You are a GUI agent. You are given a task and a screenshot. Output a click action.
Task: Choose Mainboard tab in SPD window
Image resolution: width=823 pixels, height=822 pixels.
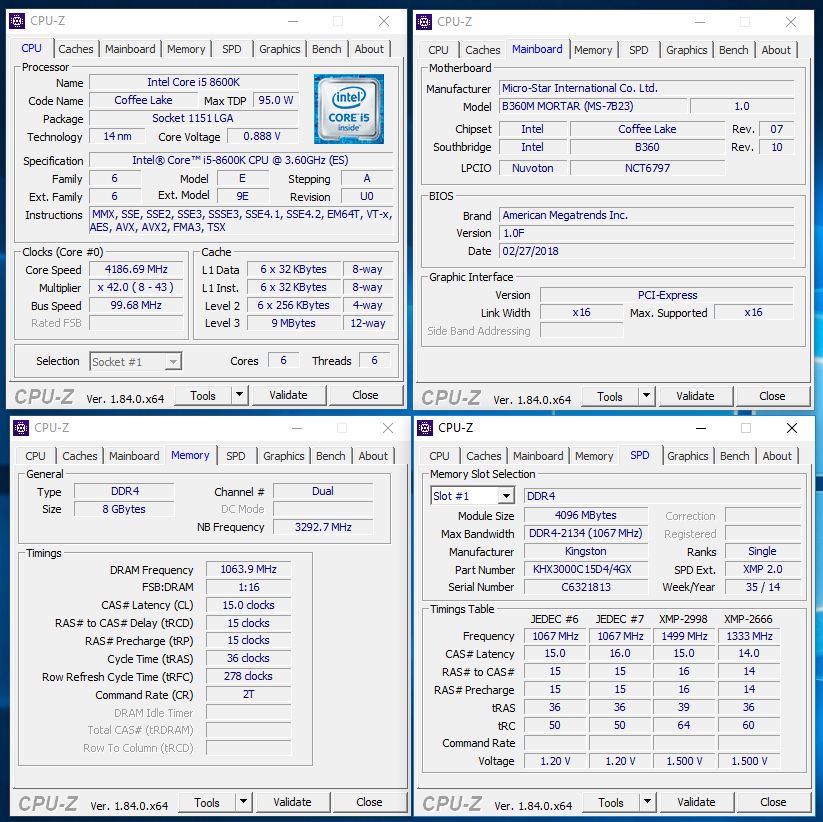point(538,456)
